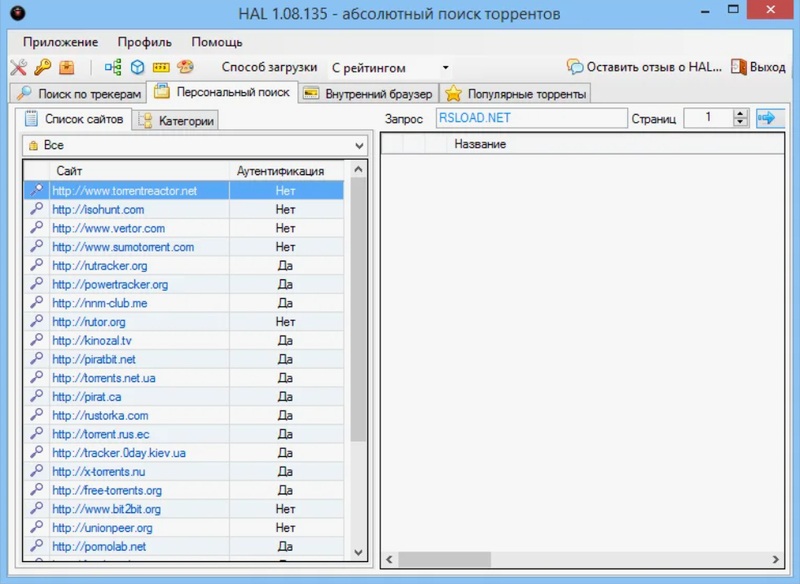Viewport: 800px width, 584px height.
Task: Click the yellow ticket icon in toolbar
Action: point(161,68)
